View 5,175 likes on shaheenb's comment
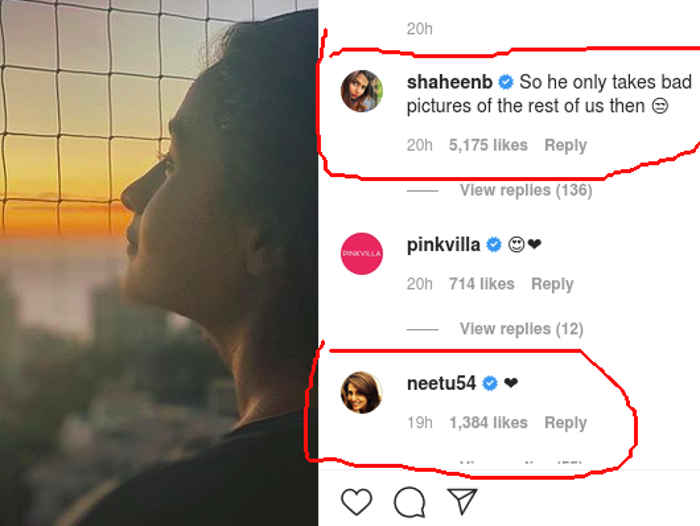Image resolution: width=700 pixels, height=526 pixels. [x=488, y=145]
